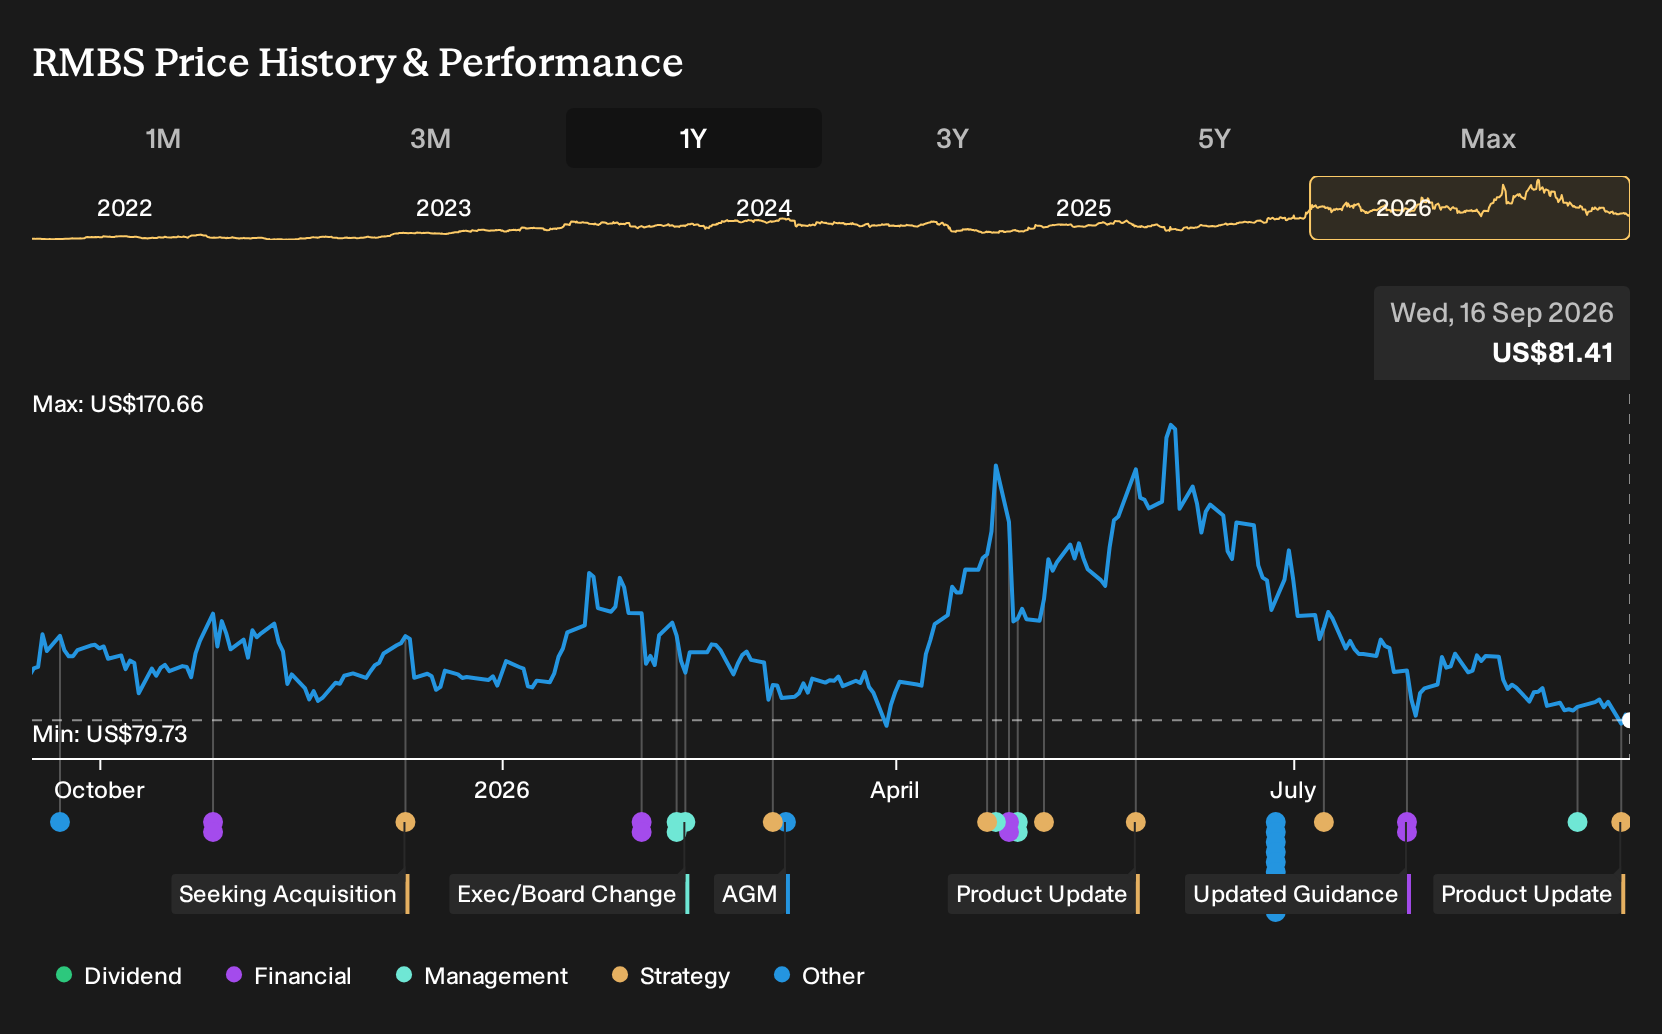The width and height of the screenshot is (1662, 1034).
Task: Toggle the Other legend filter
Action: 819,976
